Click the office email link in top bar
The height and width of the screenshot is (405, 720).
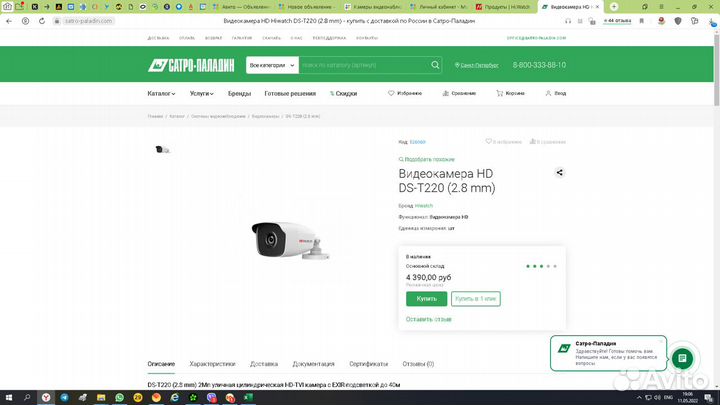pos(536,38)
